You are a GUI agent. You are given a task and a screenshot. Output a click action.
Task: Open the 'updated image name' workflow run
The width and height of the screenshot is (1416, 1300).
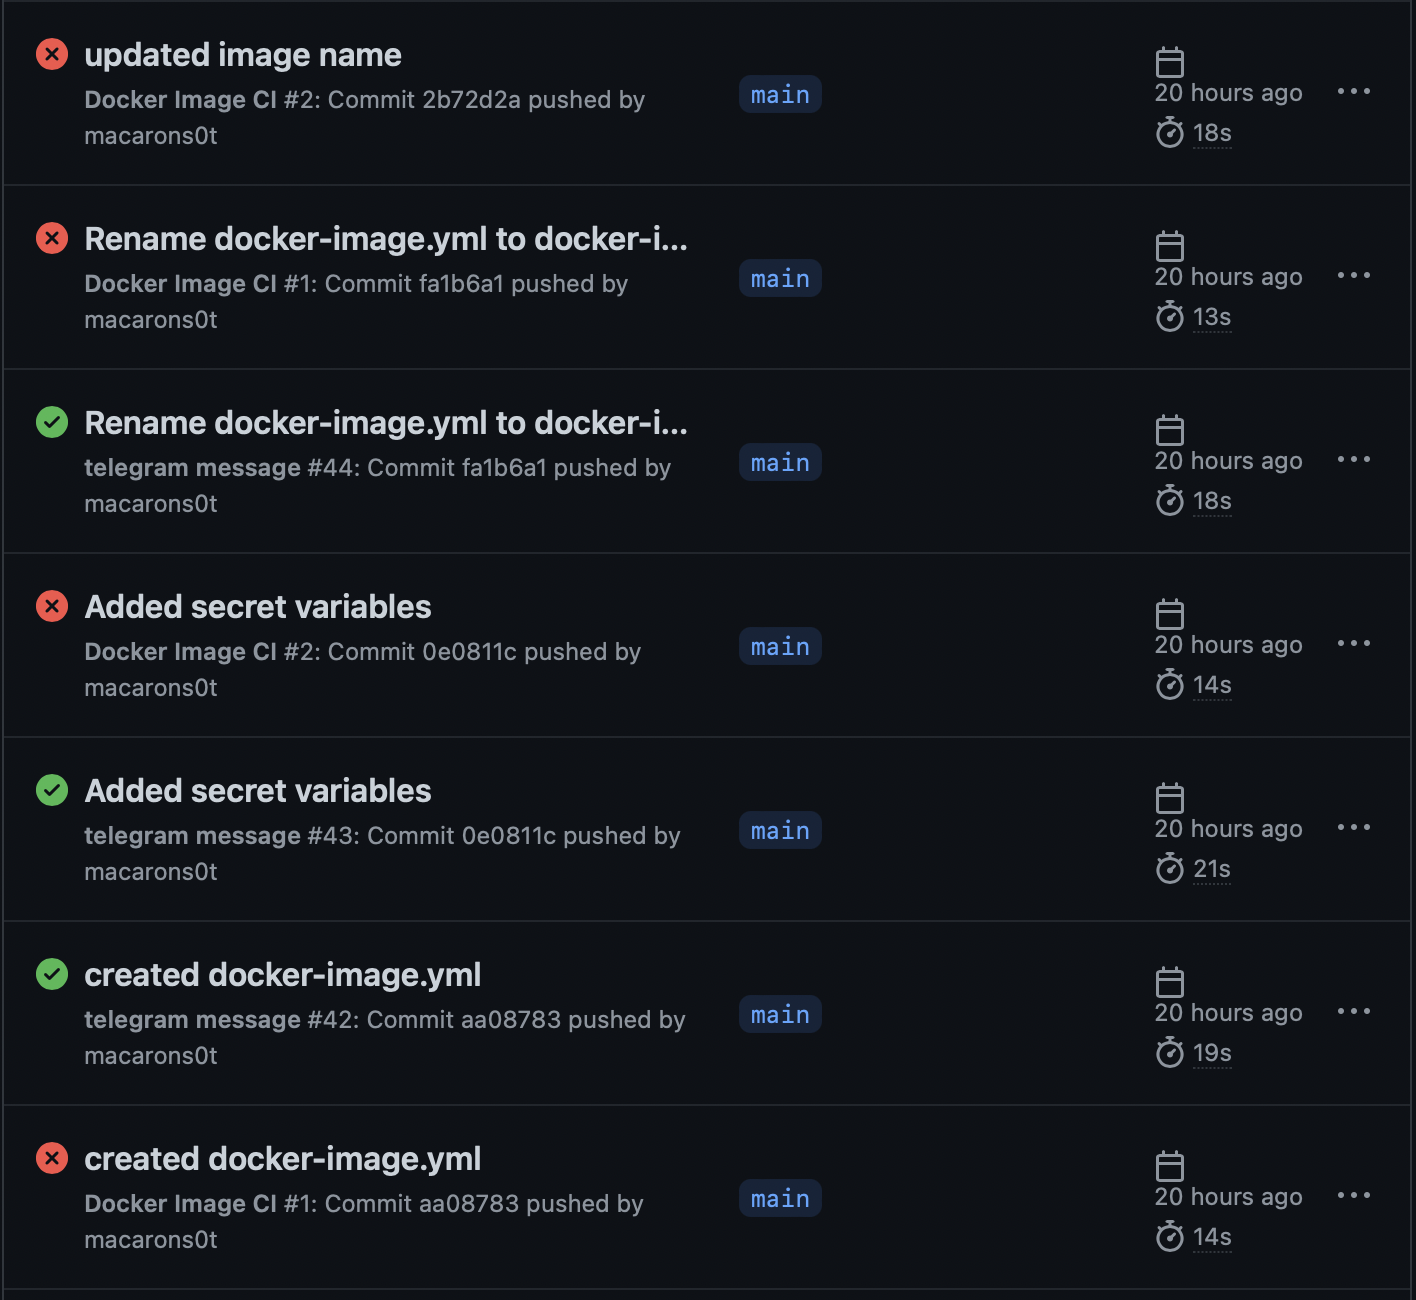242,55
